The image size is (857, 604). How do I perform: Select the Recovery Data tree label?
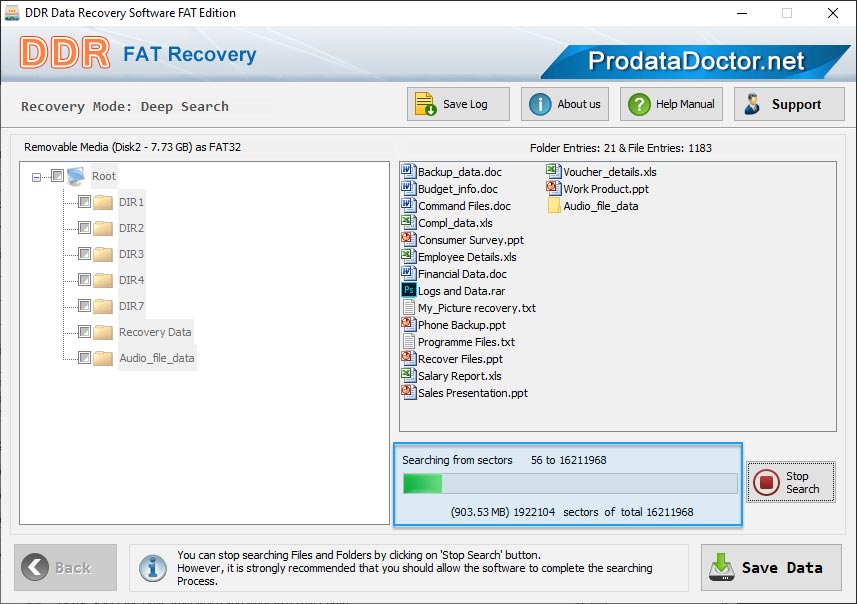coord(155,332)
